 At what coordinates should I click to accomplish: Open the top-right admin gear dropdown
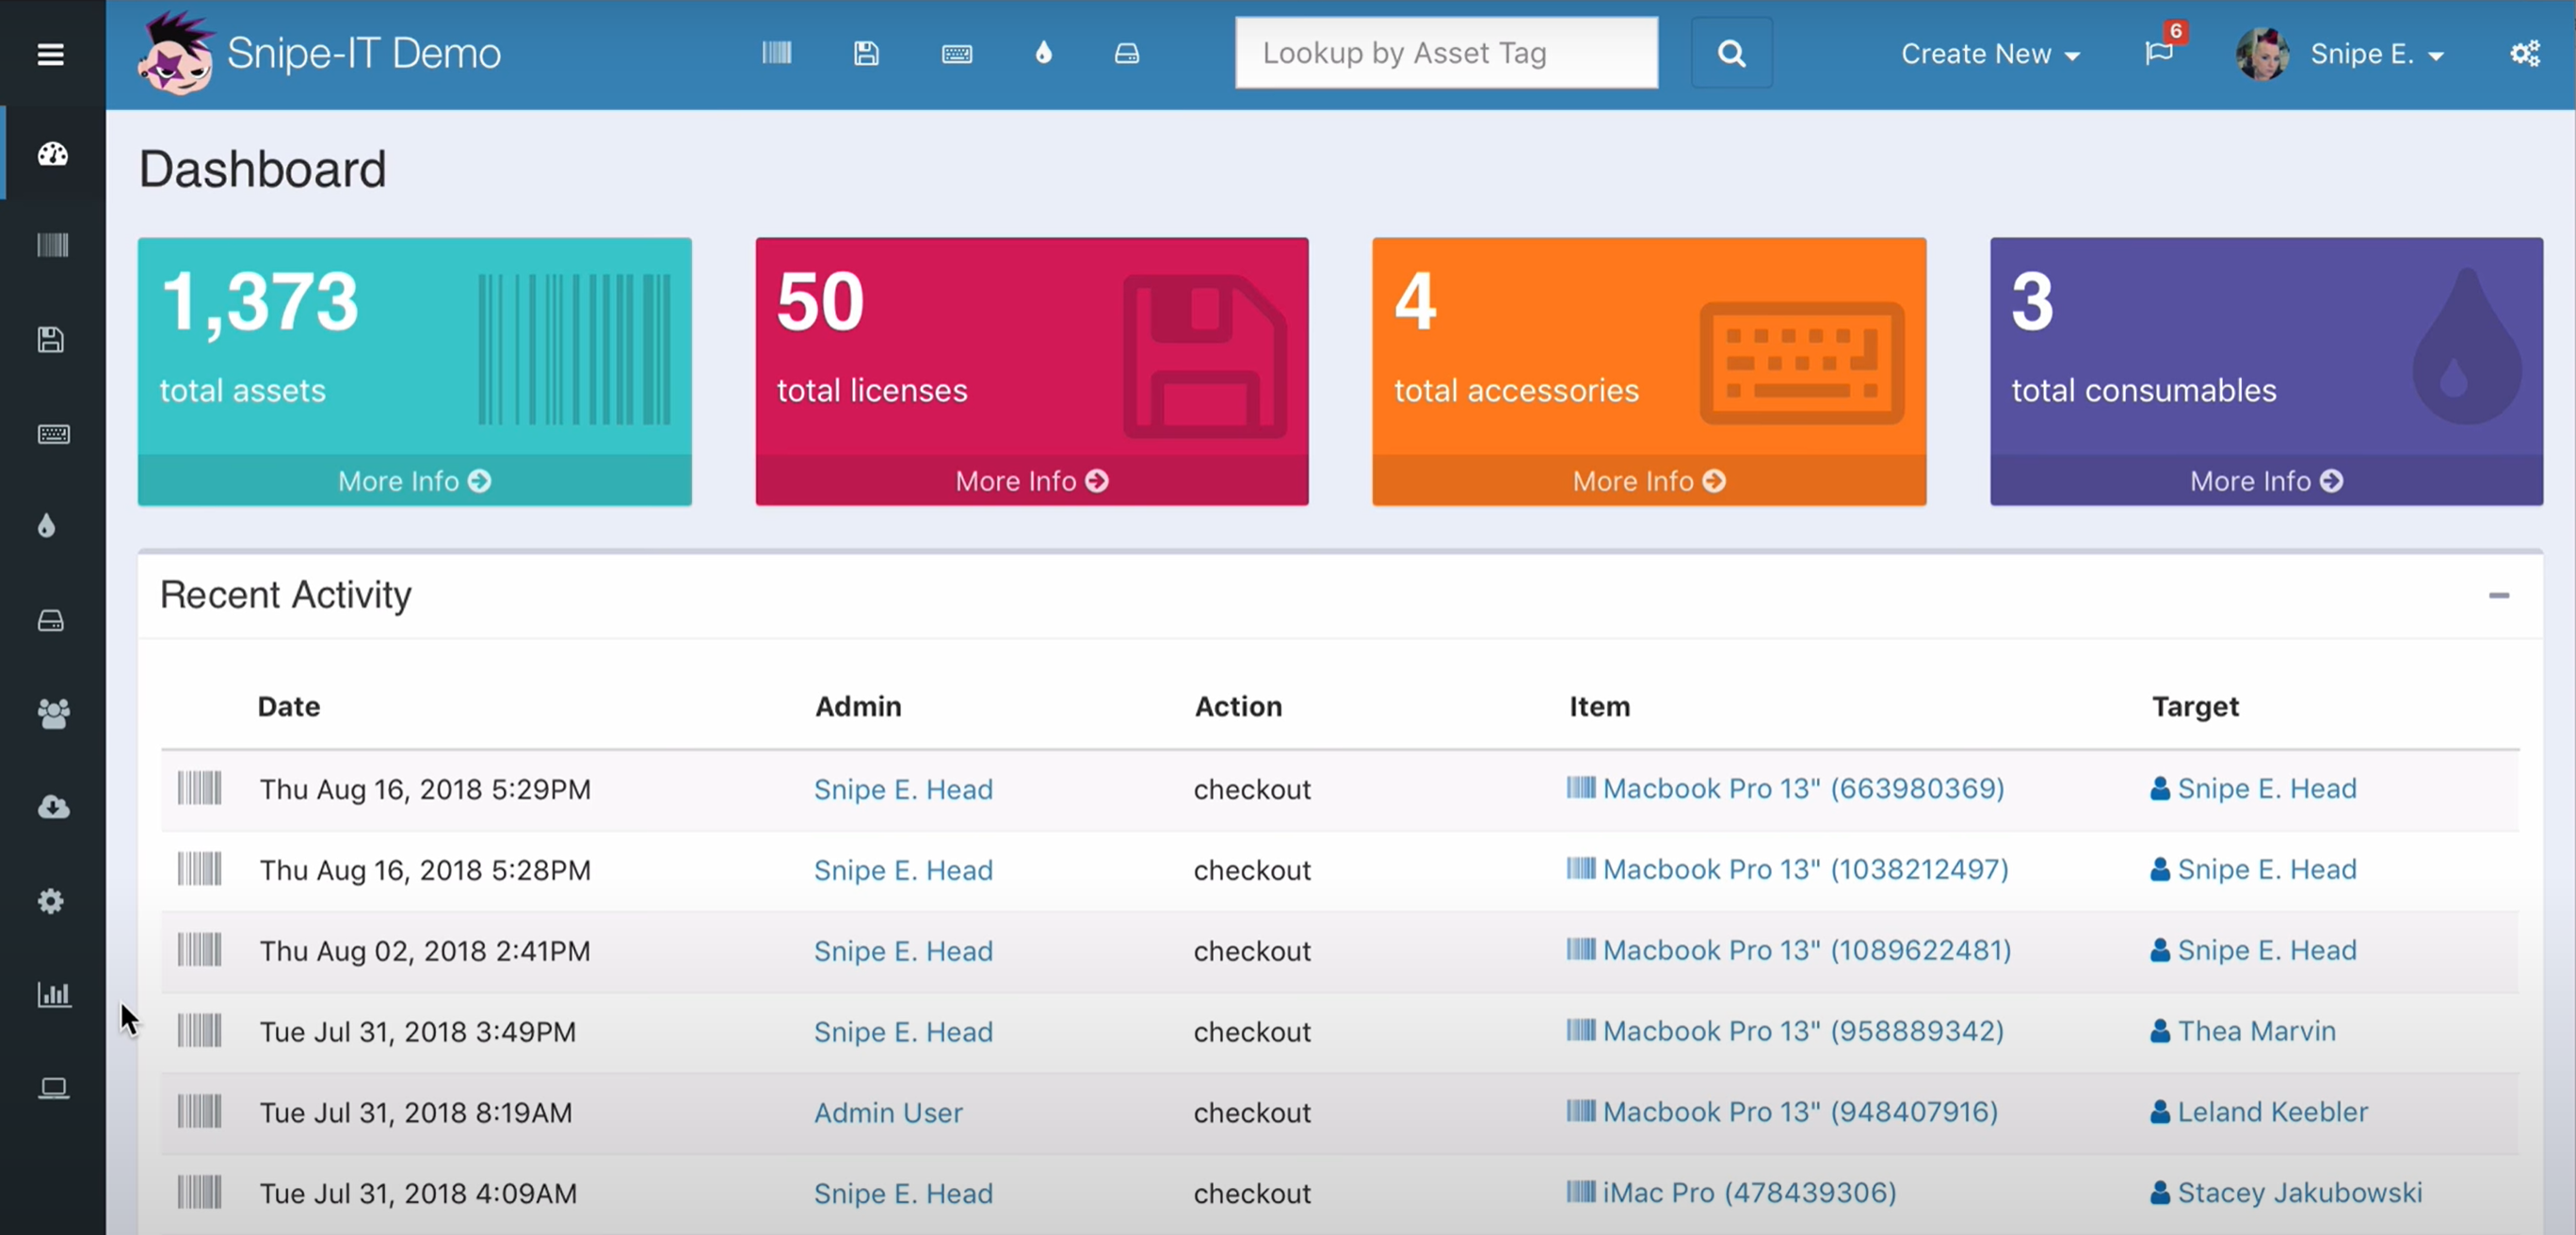(x=2526, y=53)
